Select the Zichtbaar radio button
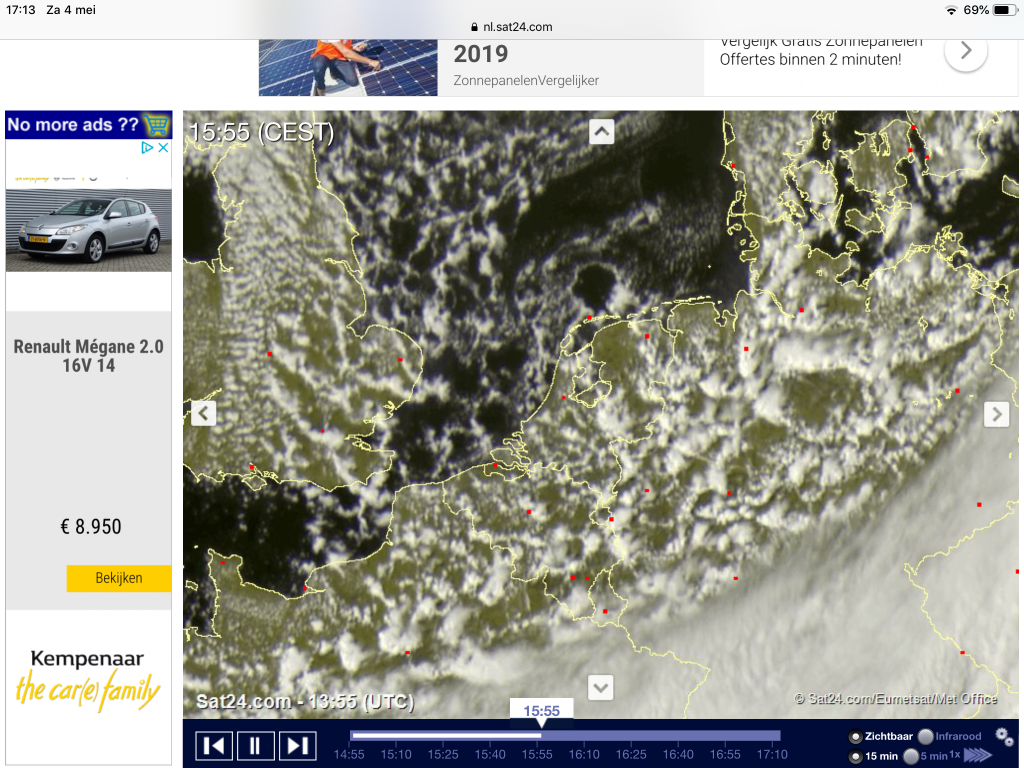This screenshot has height=768, width=1024. pyautogui.click(x=855, y=737)
